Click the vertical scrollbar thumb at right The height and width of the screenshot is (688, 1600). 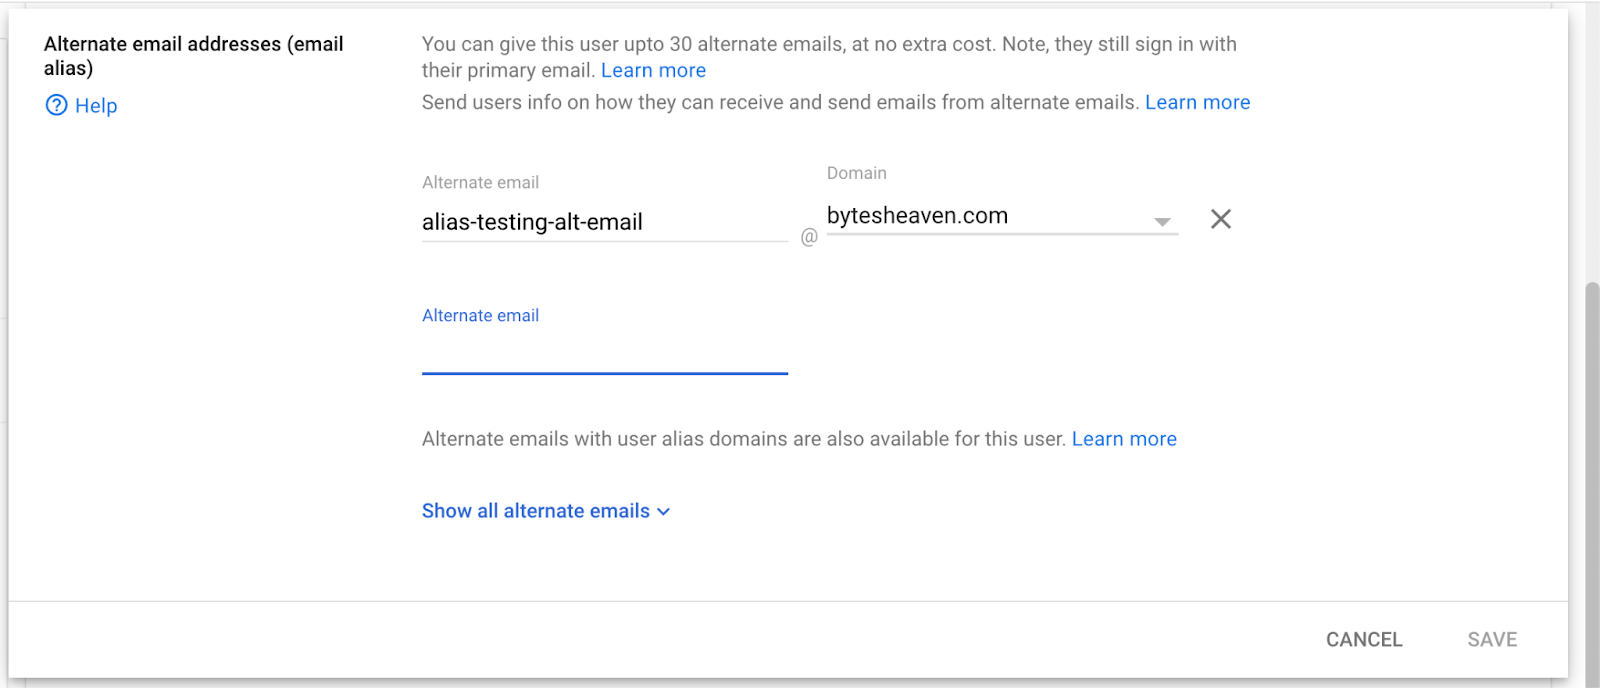tap(1592, 480)
